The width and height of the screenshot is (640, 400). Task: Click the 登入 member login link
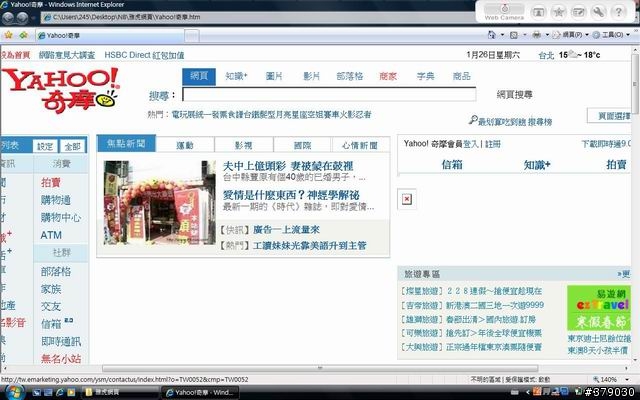[x=471, y=144]
